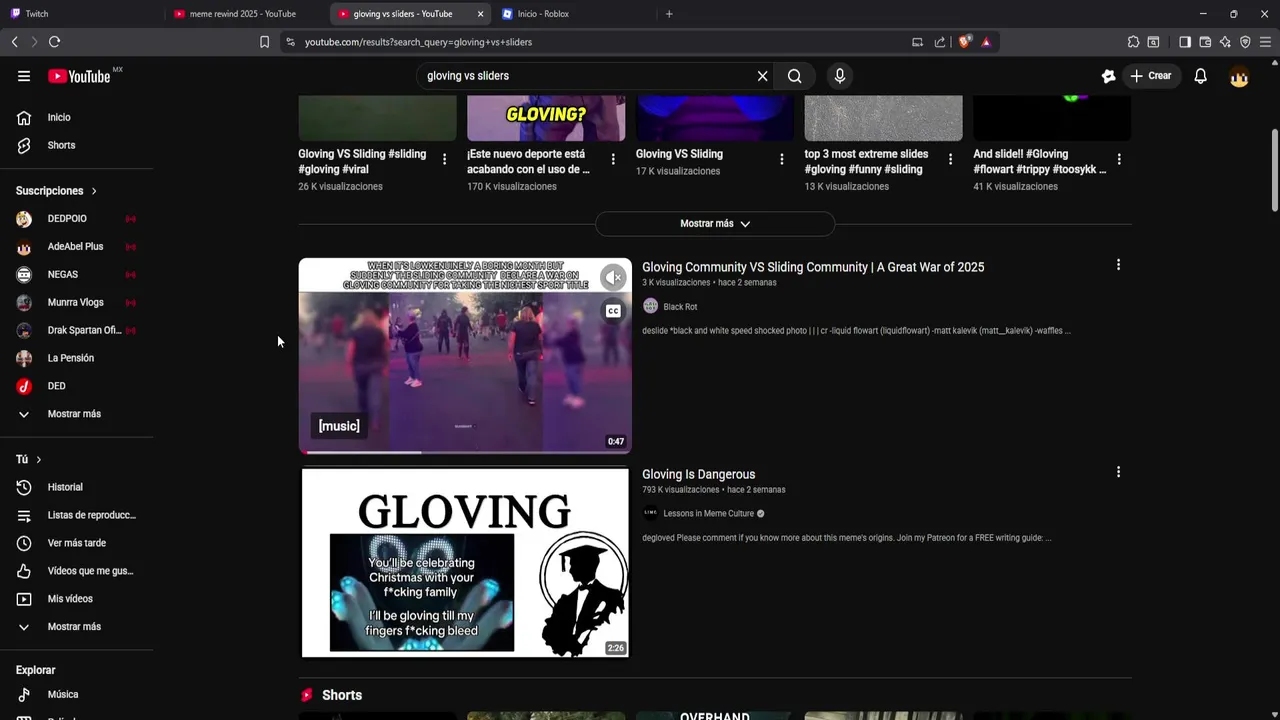Start voice search with microphone icon
Image resolution: width=1280 pixels, height=720 pixels.
[x=840, y=76]
